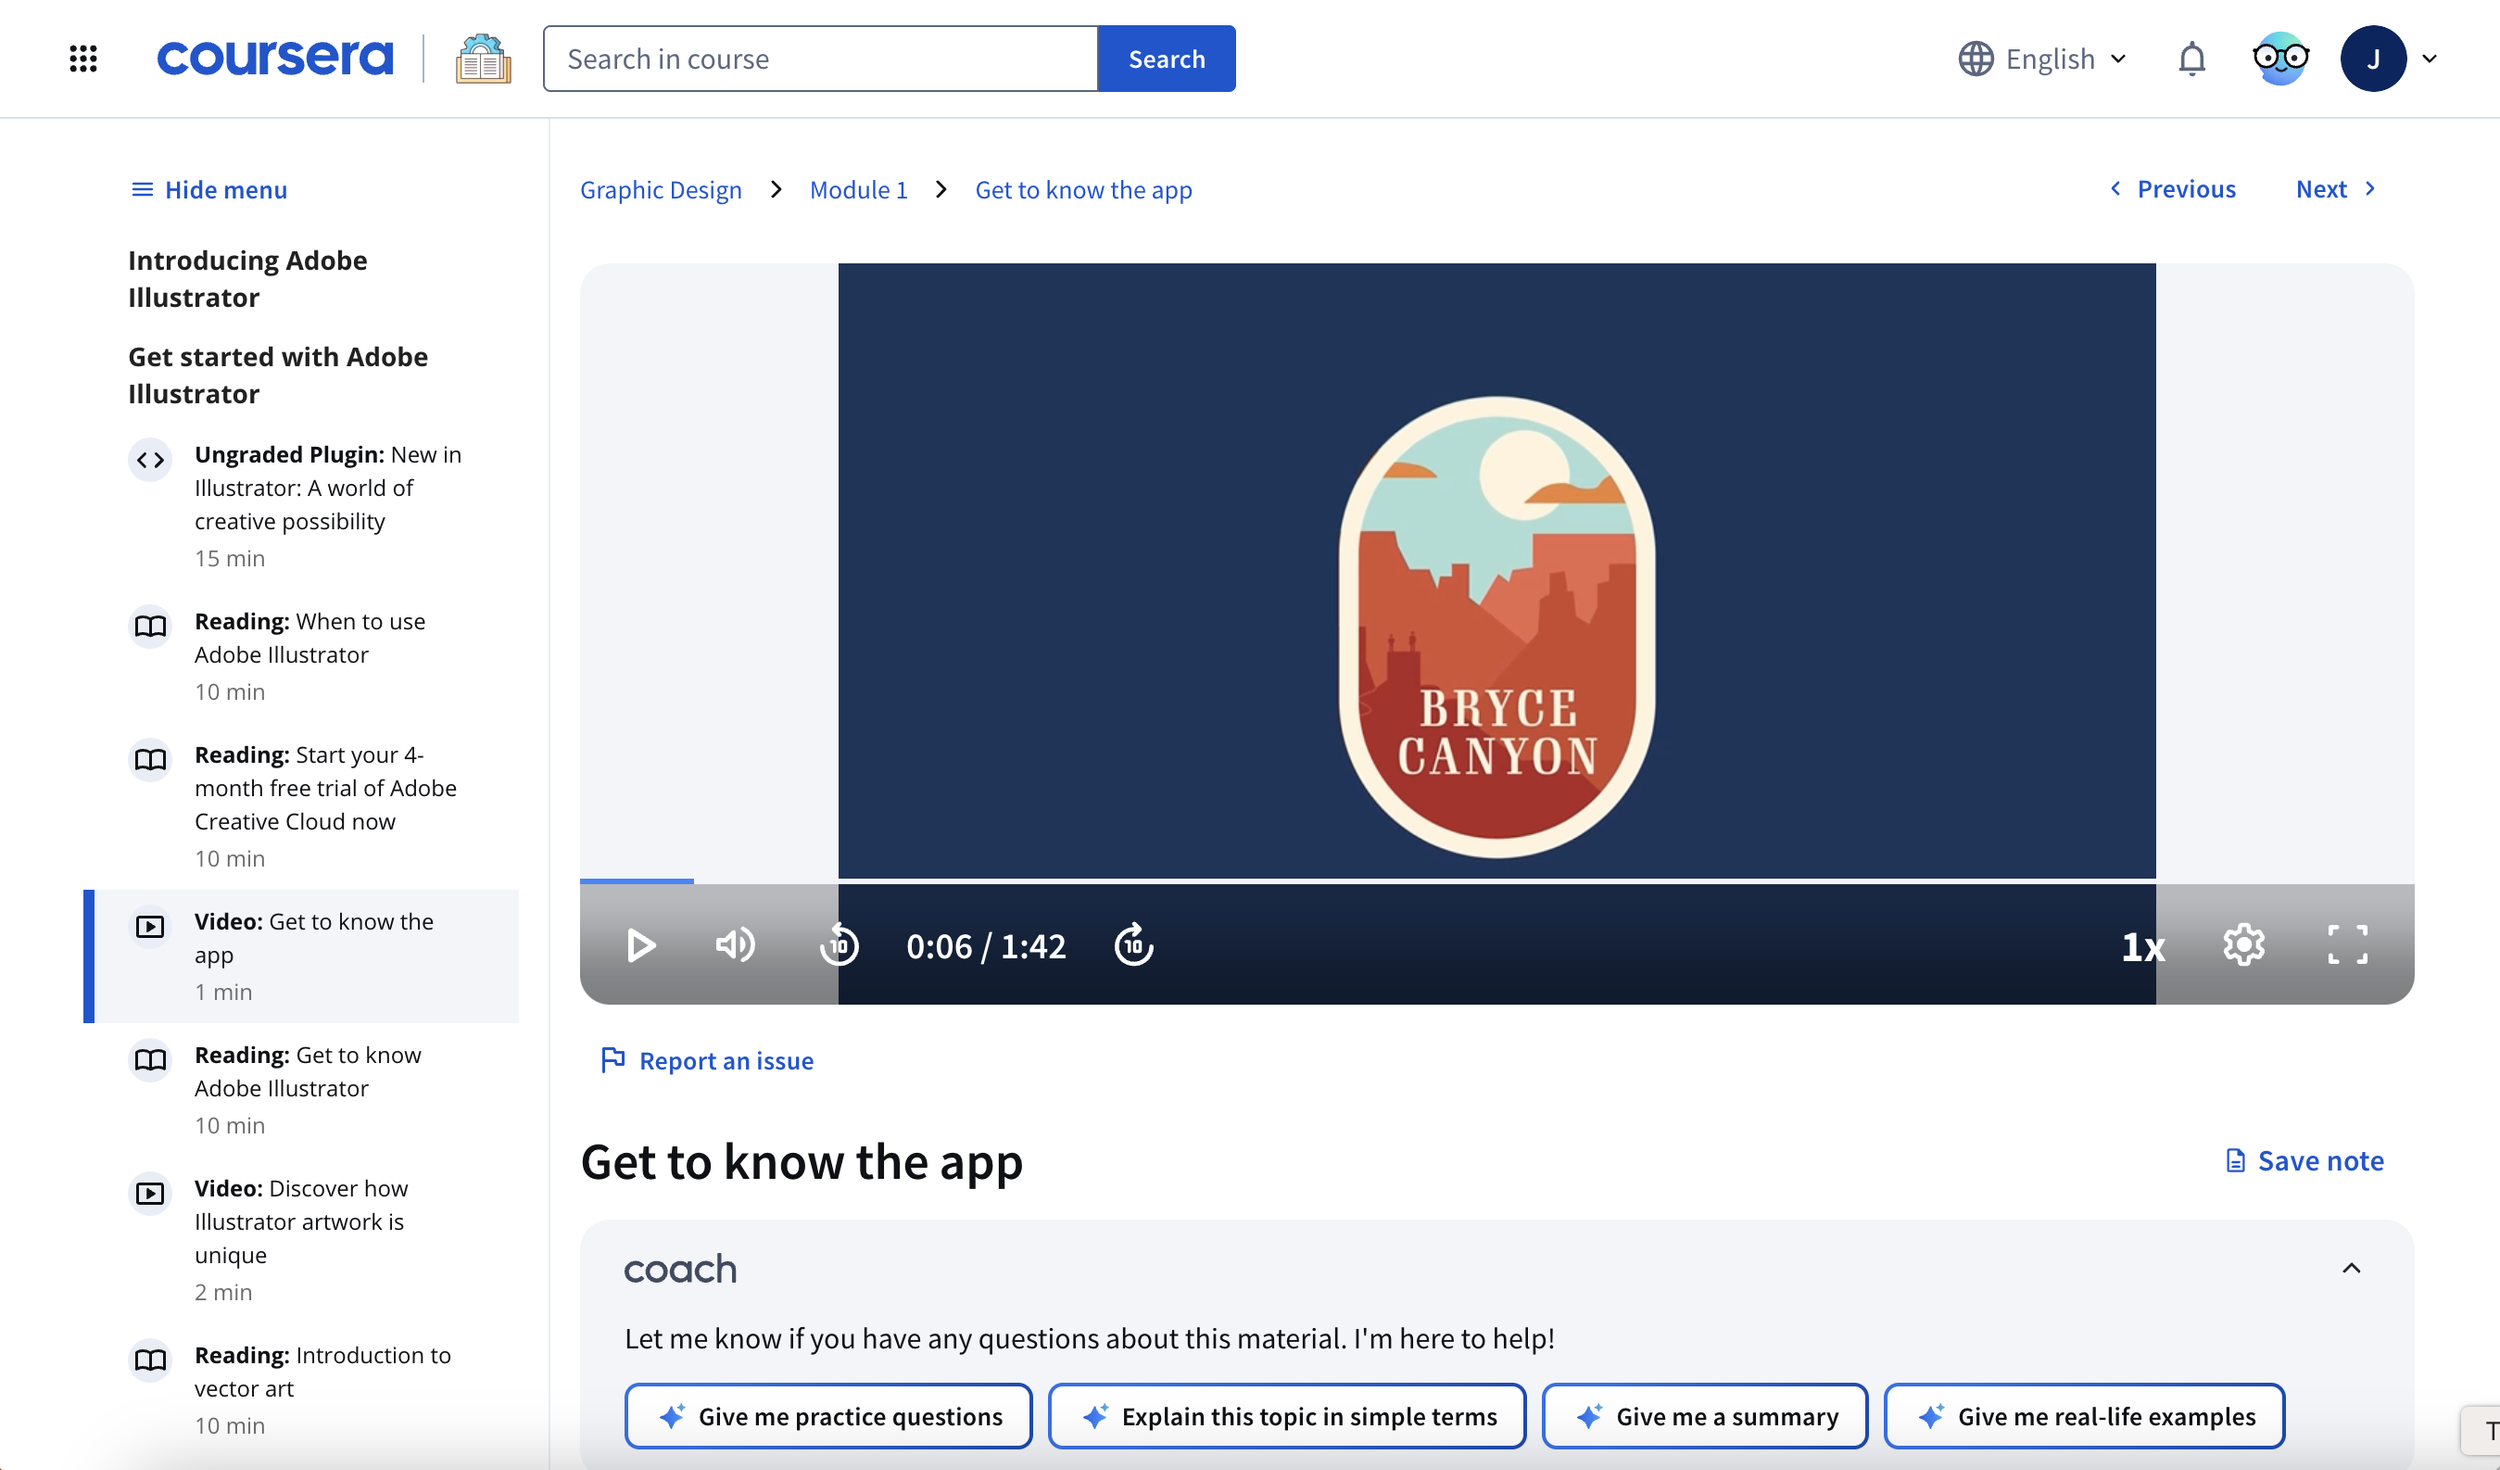2500x1470 pixels.
Task: Click Report an issue
Action: (707, 1060)
